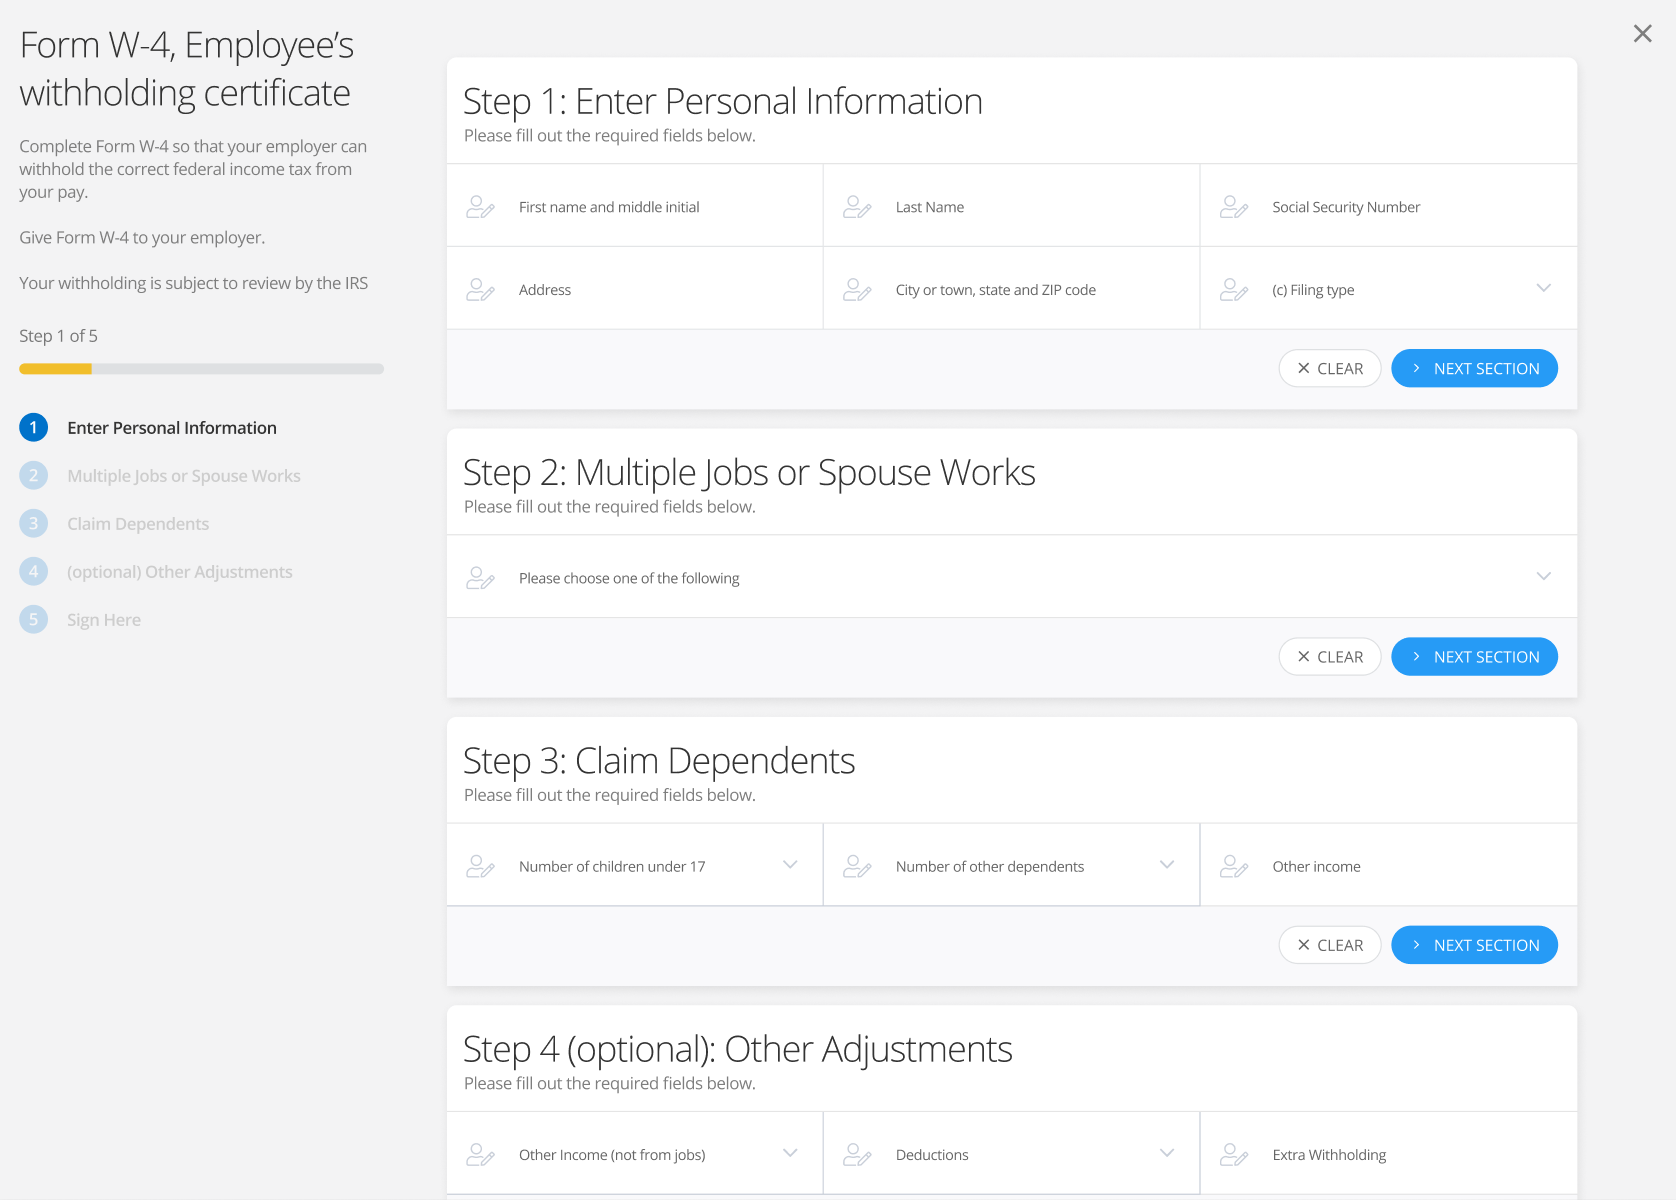
Task: Expand the Step 2 choice dropdown
Action: click(x=1543, y=576)
